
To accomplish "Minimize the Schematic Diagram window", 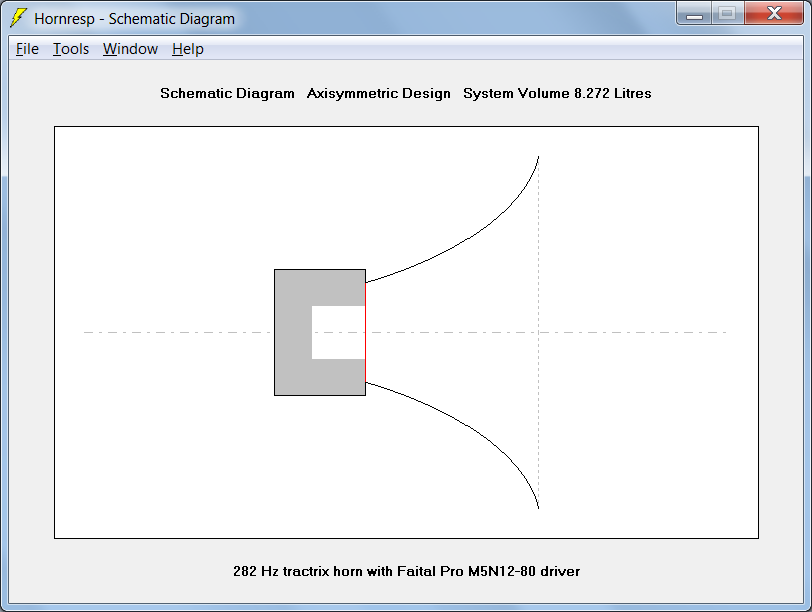I will (x=694, y=13).
